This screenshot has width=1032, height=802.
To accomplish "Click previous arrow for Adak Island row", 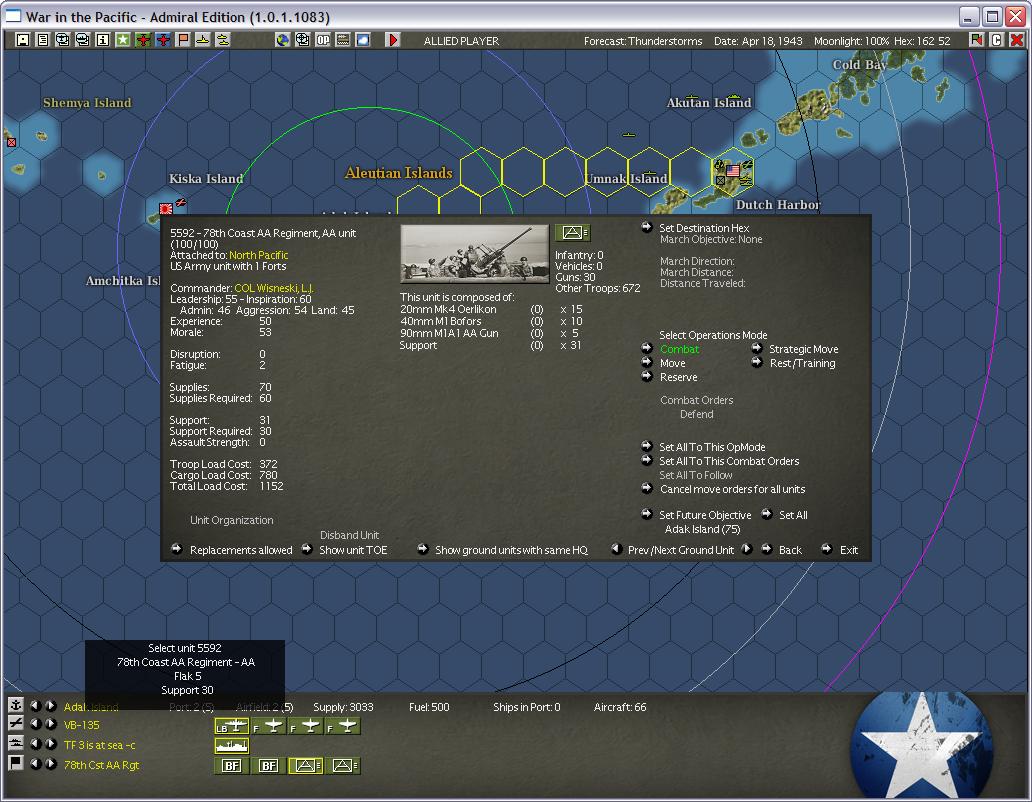I will [x=36, y=705].
